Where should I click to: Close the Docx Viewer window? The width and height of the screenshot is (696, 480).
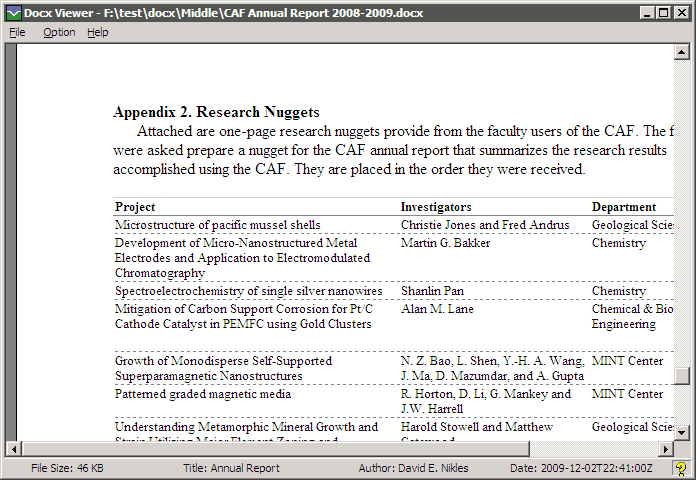click(680, 13)
